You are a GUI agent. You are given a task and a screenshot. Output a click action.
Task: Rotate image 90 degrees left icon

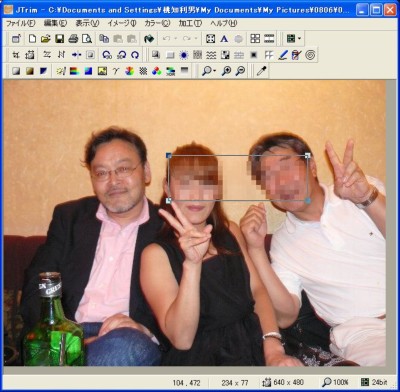click(x=107, y=55)
